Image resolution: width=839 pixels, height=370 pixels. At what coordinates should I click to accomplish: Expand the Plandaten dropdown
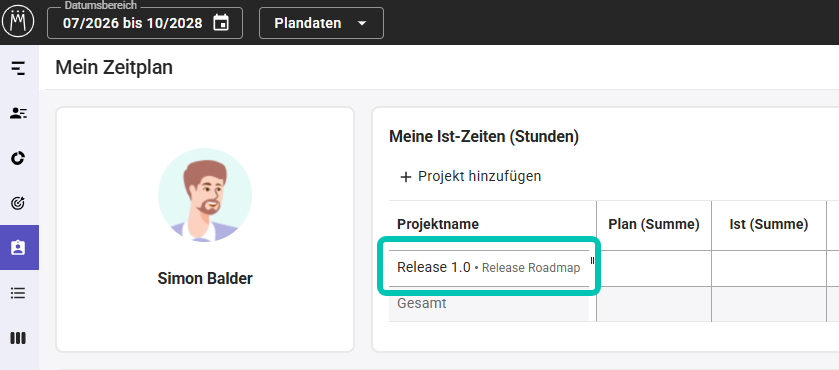point(321,23)
